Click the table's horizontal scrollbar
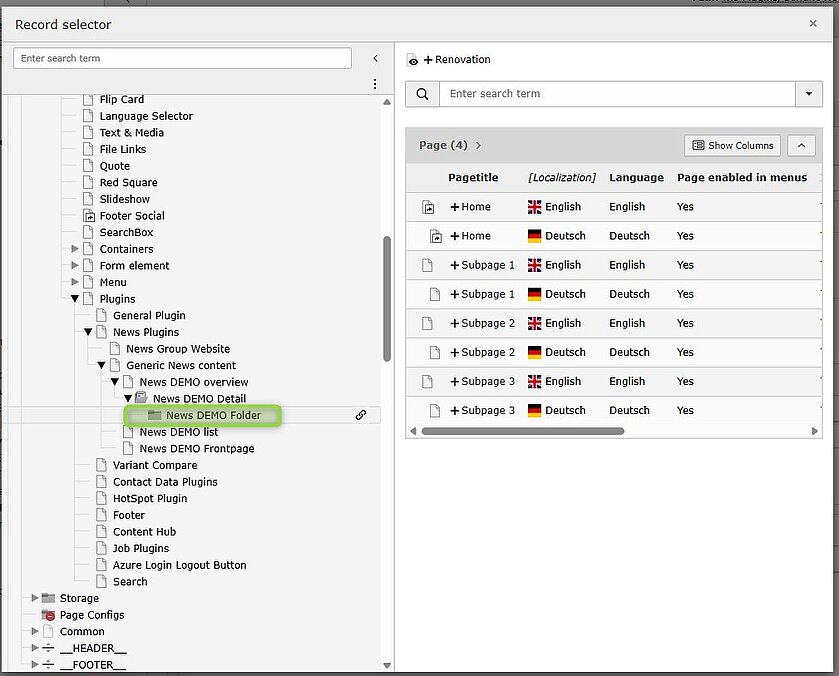 523,431
